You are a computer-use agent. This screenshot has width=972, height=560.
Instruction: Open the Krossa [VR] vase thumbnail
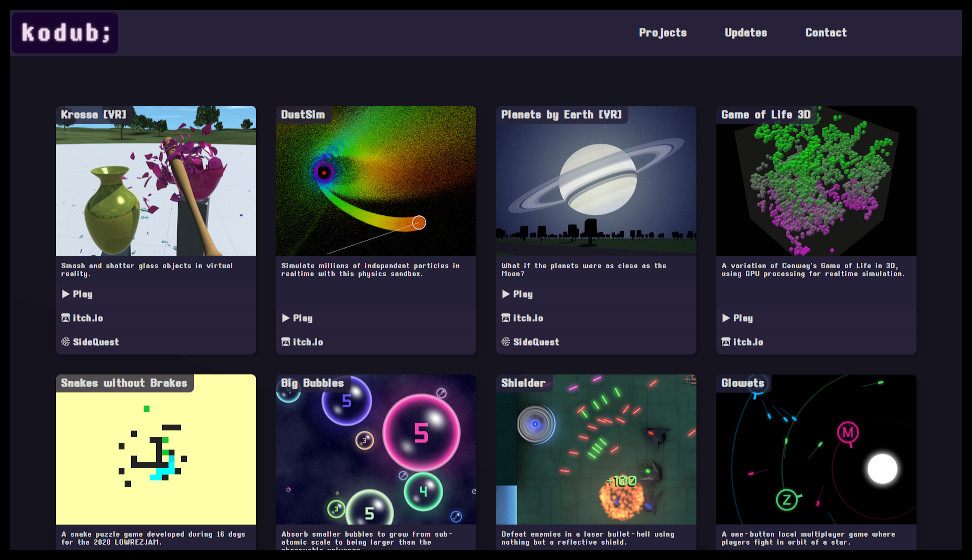[156, 181]
